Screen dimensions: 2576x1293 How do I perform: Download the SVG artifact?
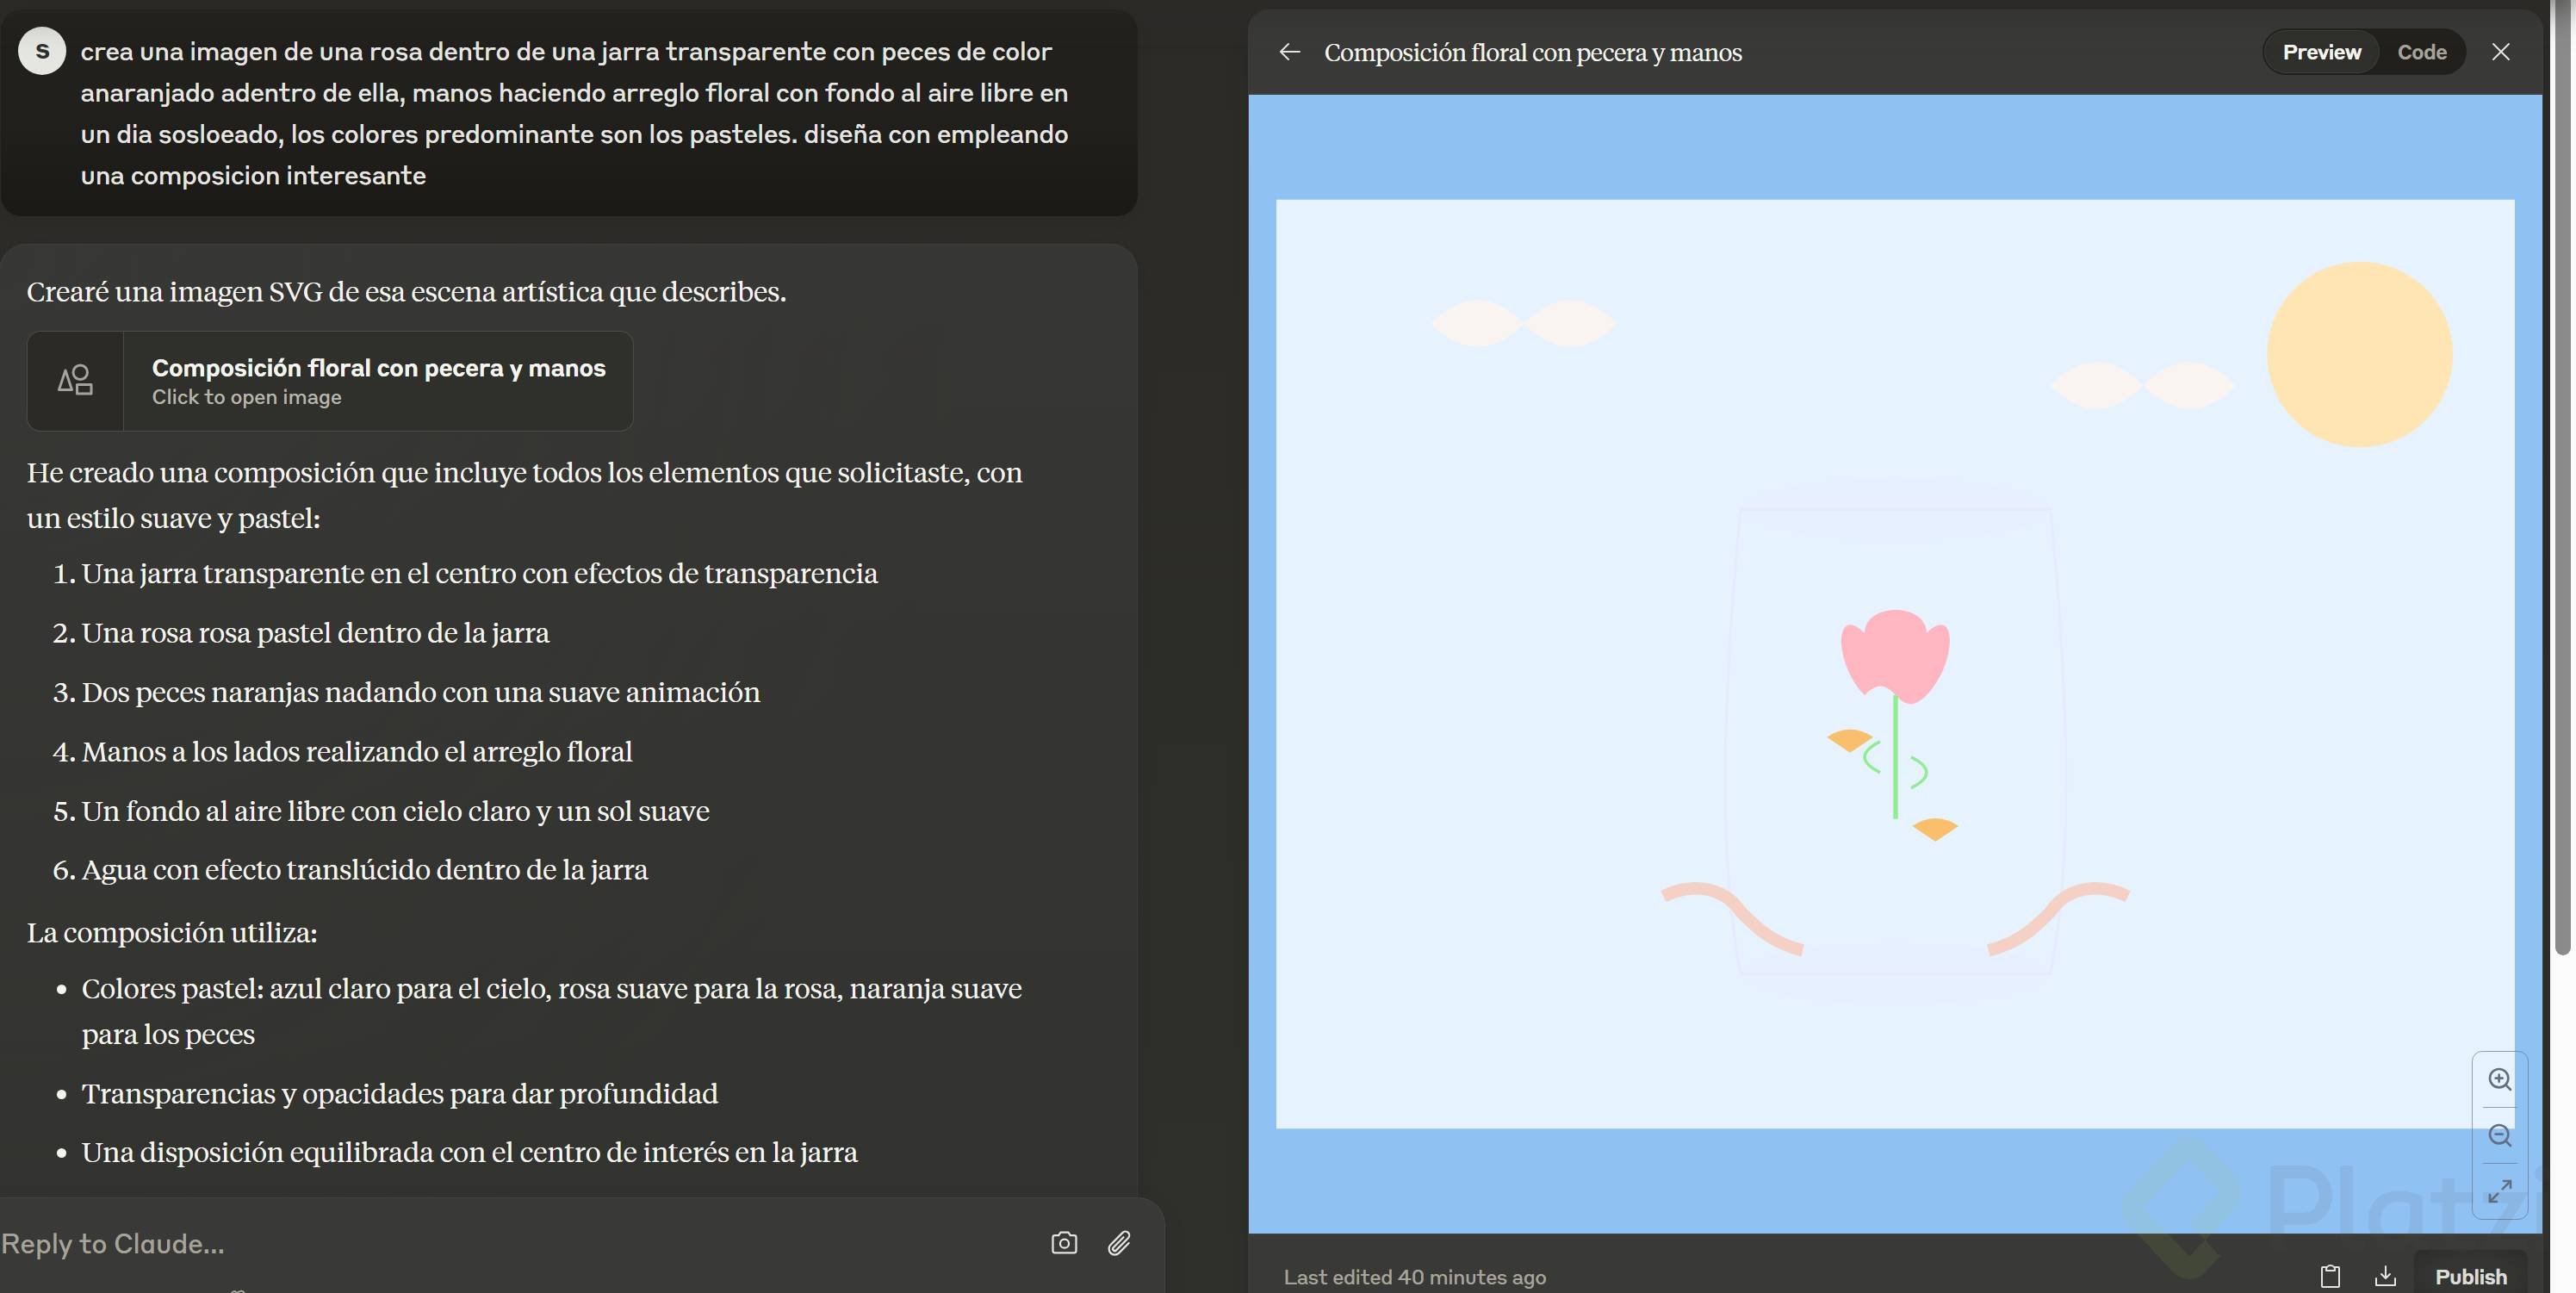pyautogui.click(x=2385, y=1276)
